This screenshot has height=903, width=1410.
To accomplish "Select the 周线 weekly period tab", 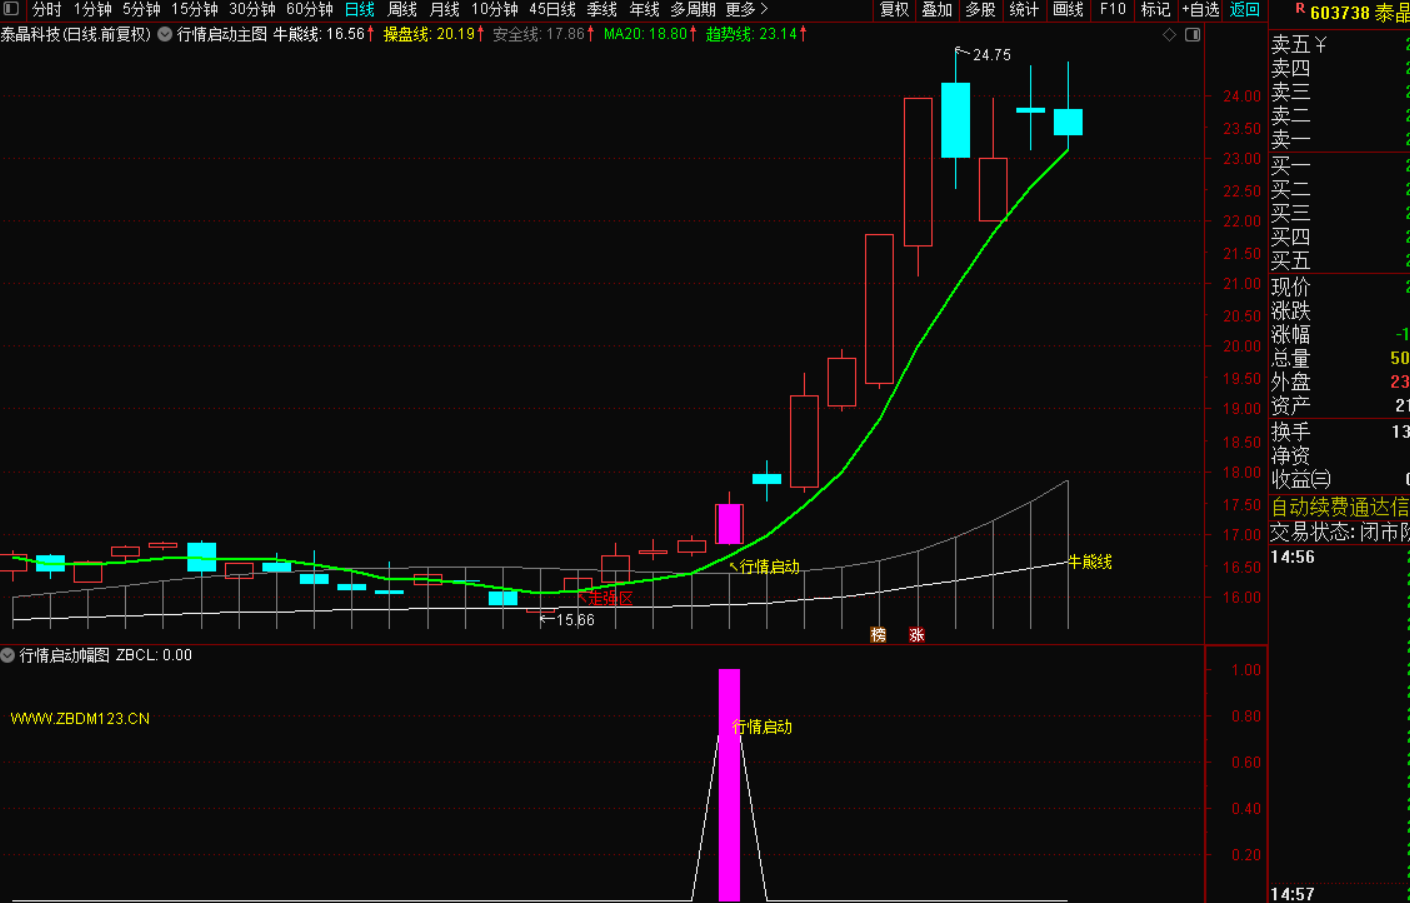I will (x=402, y=9).
